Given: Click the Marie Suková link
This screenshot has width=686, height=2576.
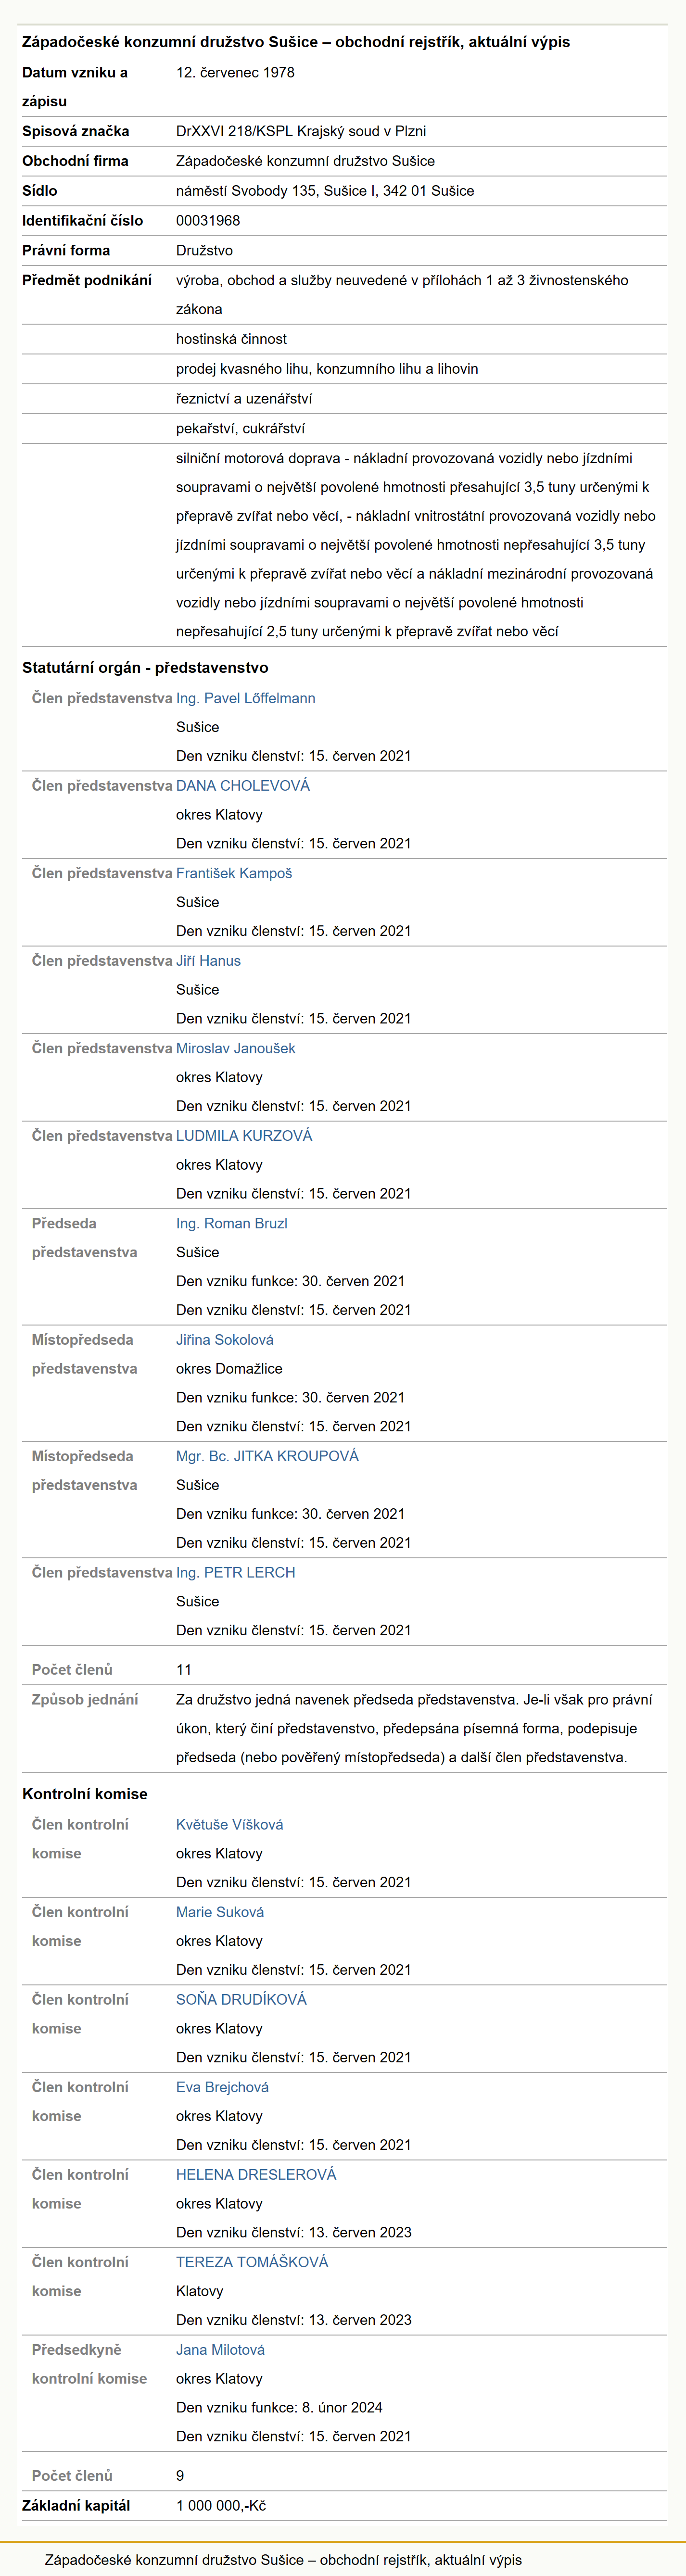Looking at the screenshot, I should [x=220, y=1912].
